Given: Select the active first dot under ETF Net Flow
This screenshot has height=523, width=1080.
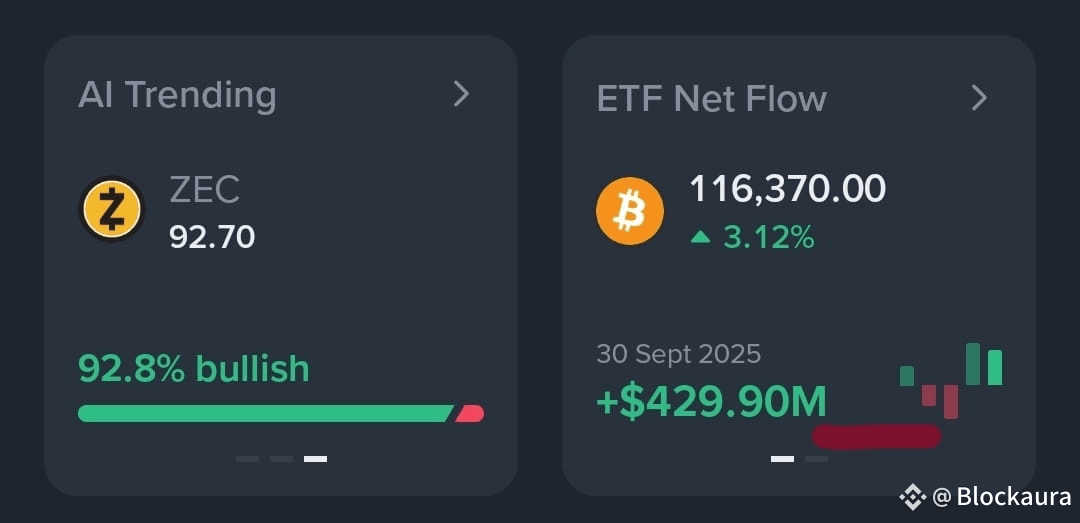Looking at the screenshot, I should [782, 459].
